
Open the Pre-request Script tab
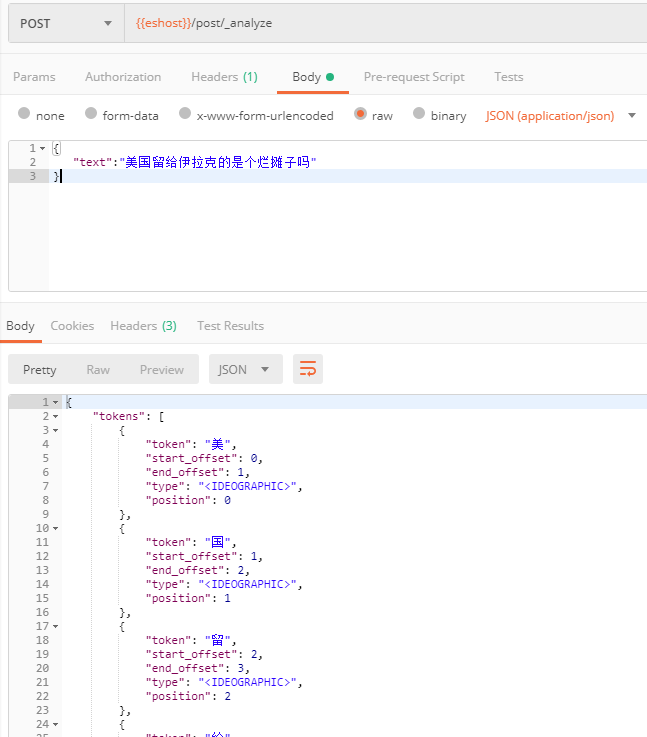[414, 77]
